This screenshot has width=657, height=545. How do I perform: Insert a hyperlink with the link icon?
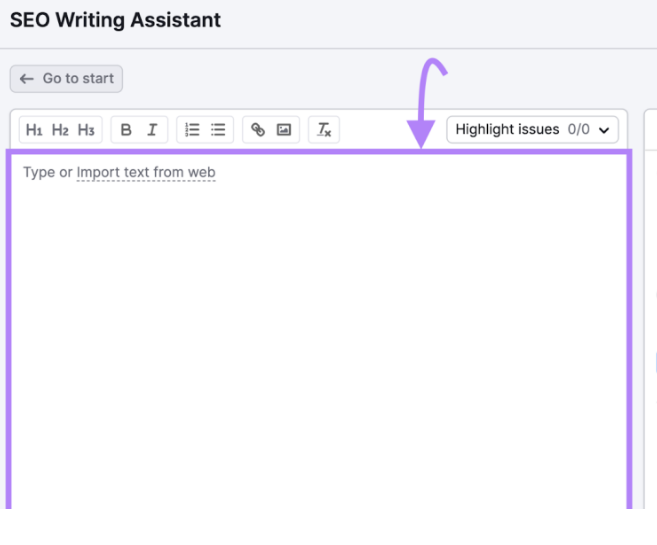pyautogui.click(x=258, y=130)
